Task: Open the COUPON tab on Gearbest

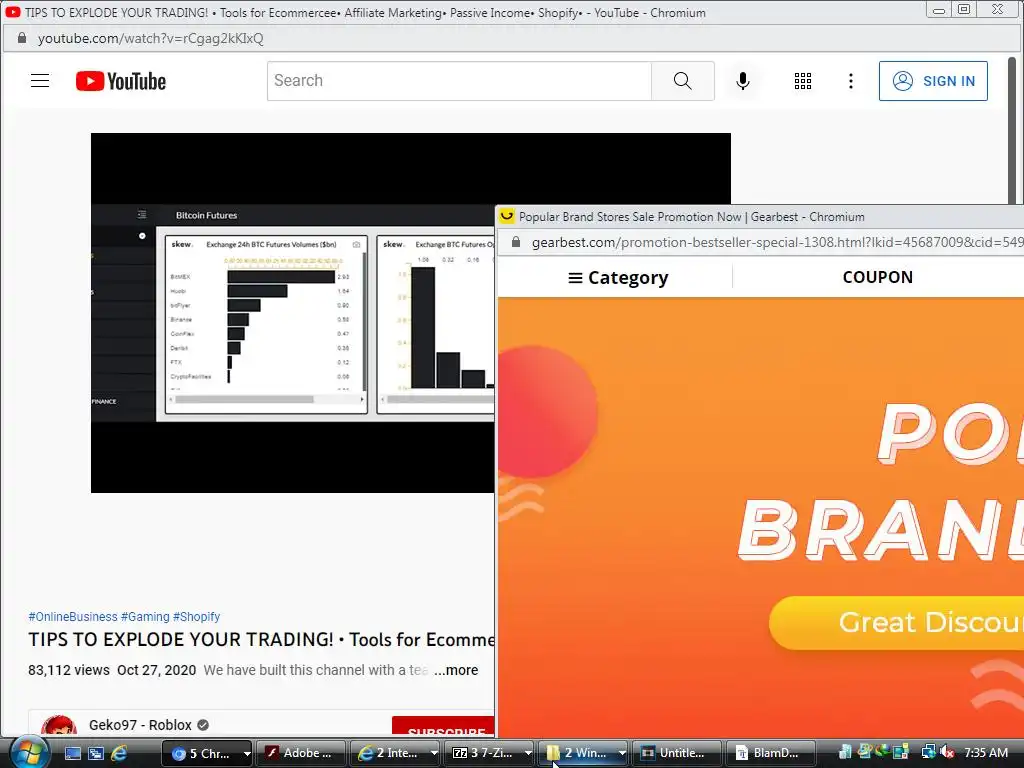Action: [x=878, y=277]
